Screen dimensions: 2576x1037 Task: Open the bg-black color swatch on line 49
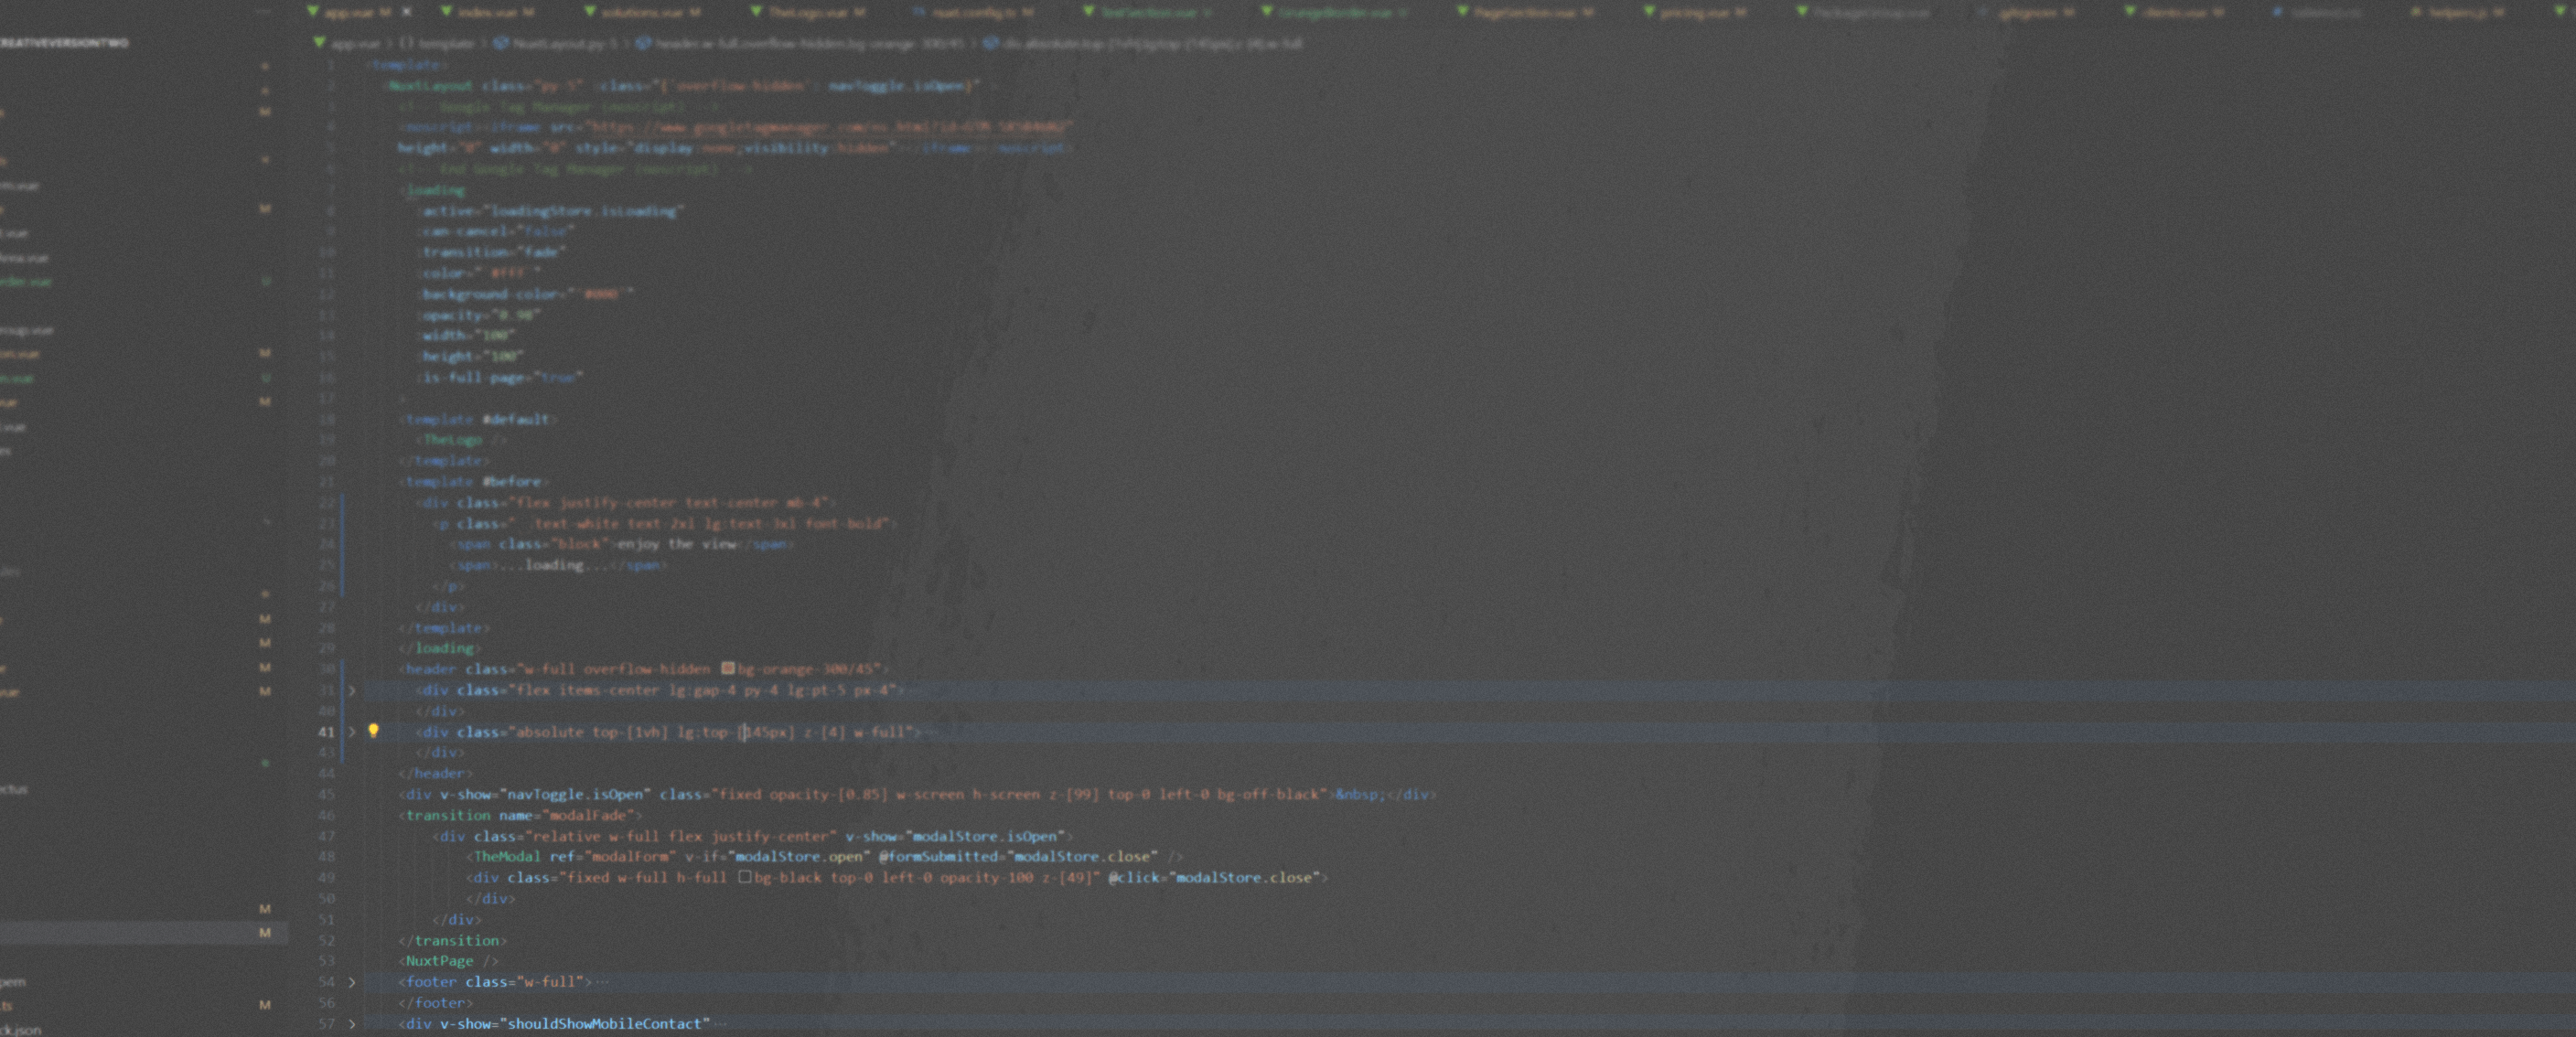(745, 877)
